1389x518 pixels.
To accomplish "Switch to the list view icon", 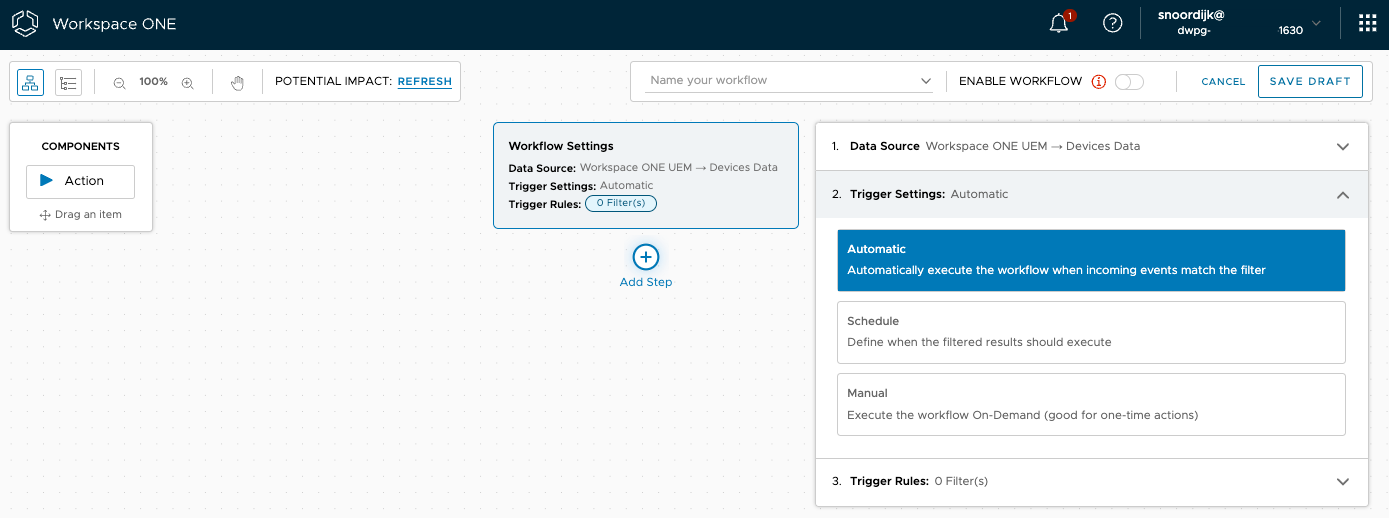I will tap(68, 82).
